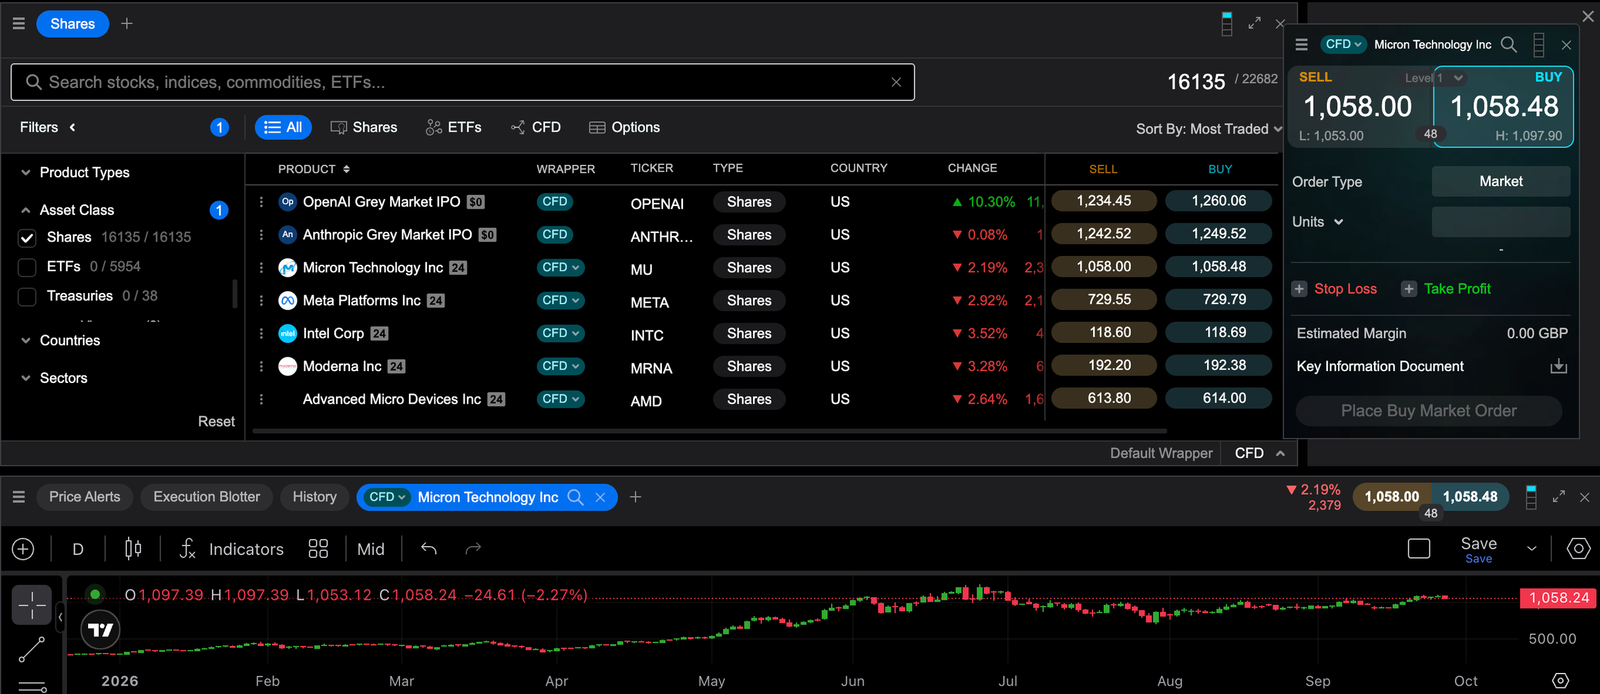The height and width of the screenshot is (694, 1600).
Task: Switch to the Price Alerts tab
Action: (x=84, y=497)
